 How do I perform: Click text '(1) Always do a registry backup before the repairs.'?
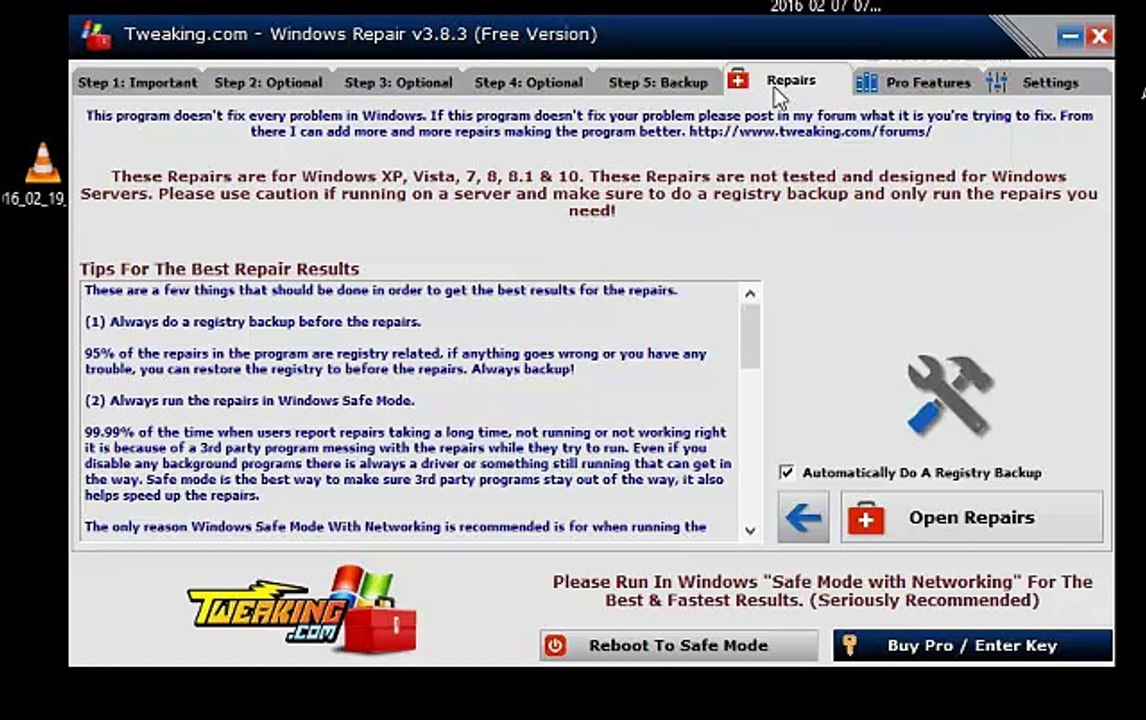tap(253, 322)
